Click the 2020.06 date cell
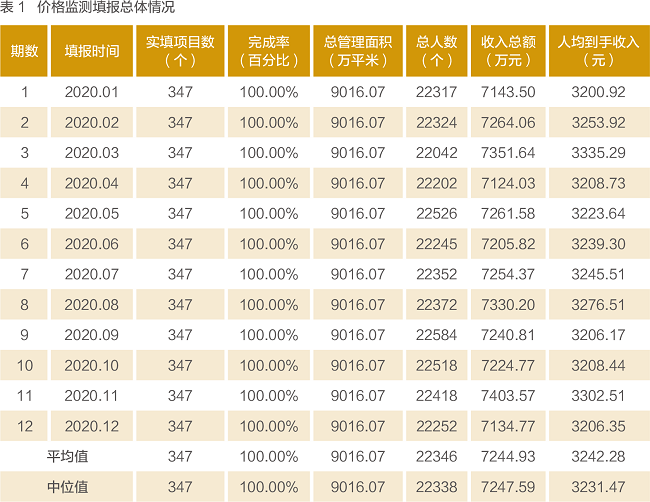Image resolution: width=650 pixels, height=502 pixels. [x=91, y=244]
